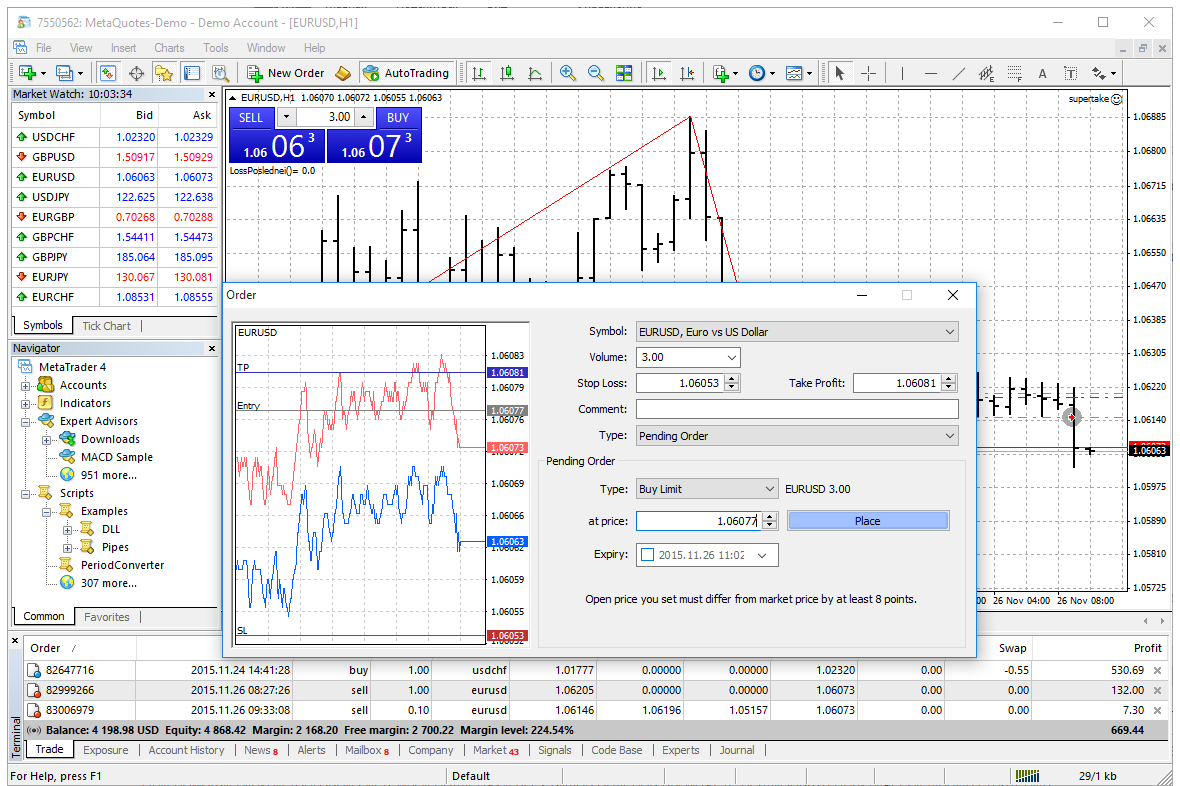
Task: Open the Strategy Tester magnifier icon
Action: tap(220, 73)
